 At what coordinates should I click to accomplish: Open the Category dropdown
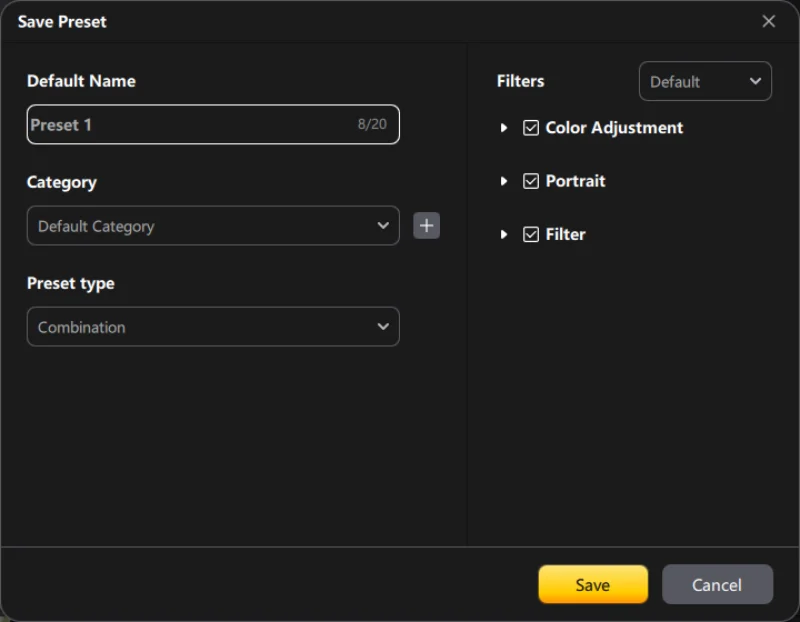(x=213, y=225)
